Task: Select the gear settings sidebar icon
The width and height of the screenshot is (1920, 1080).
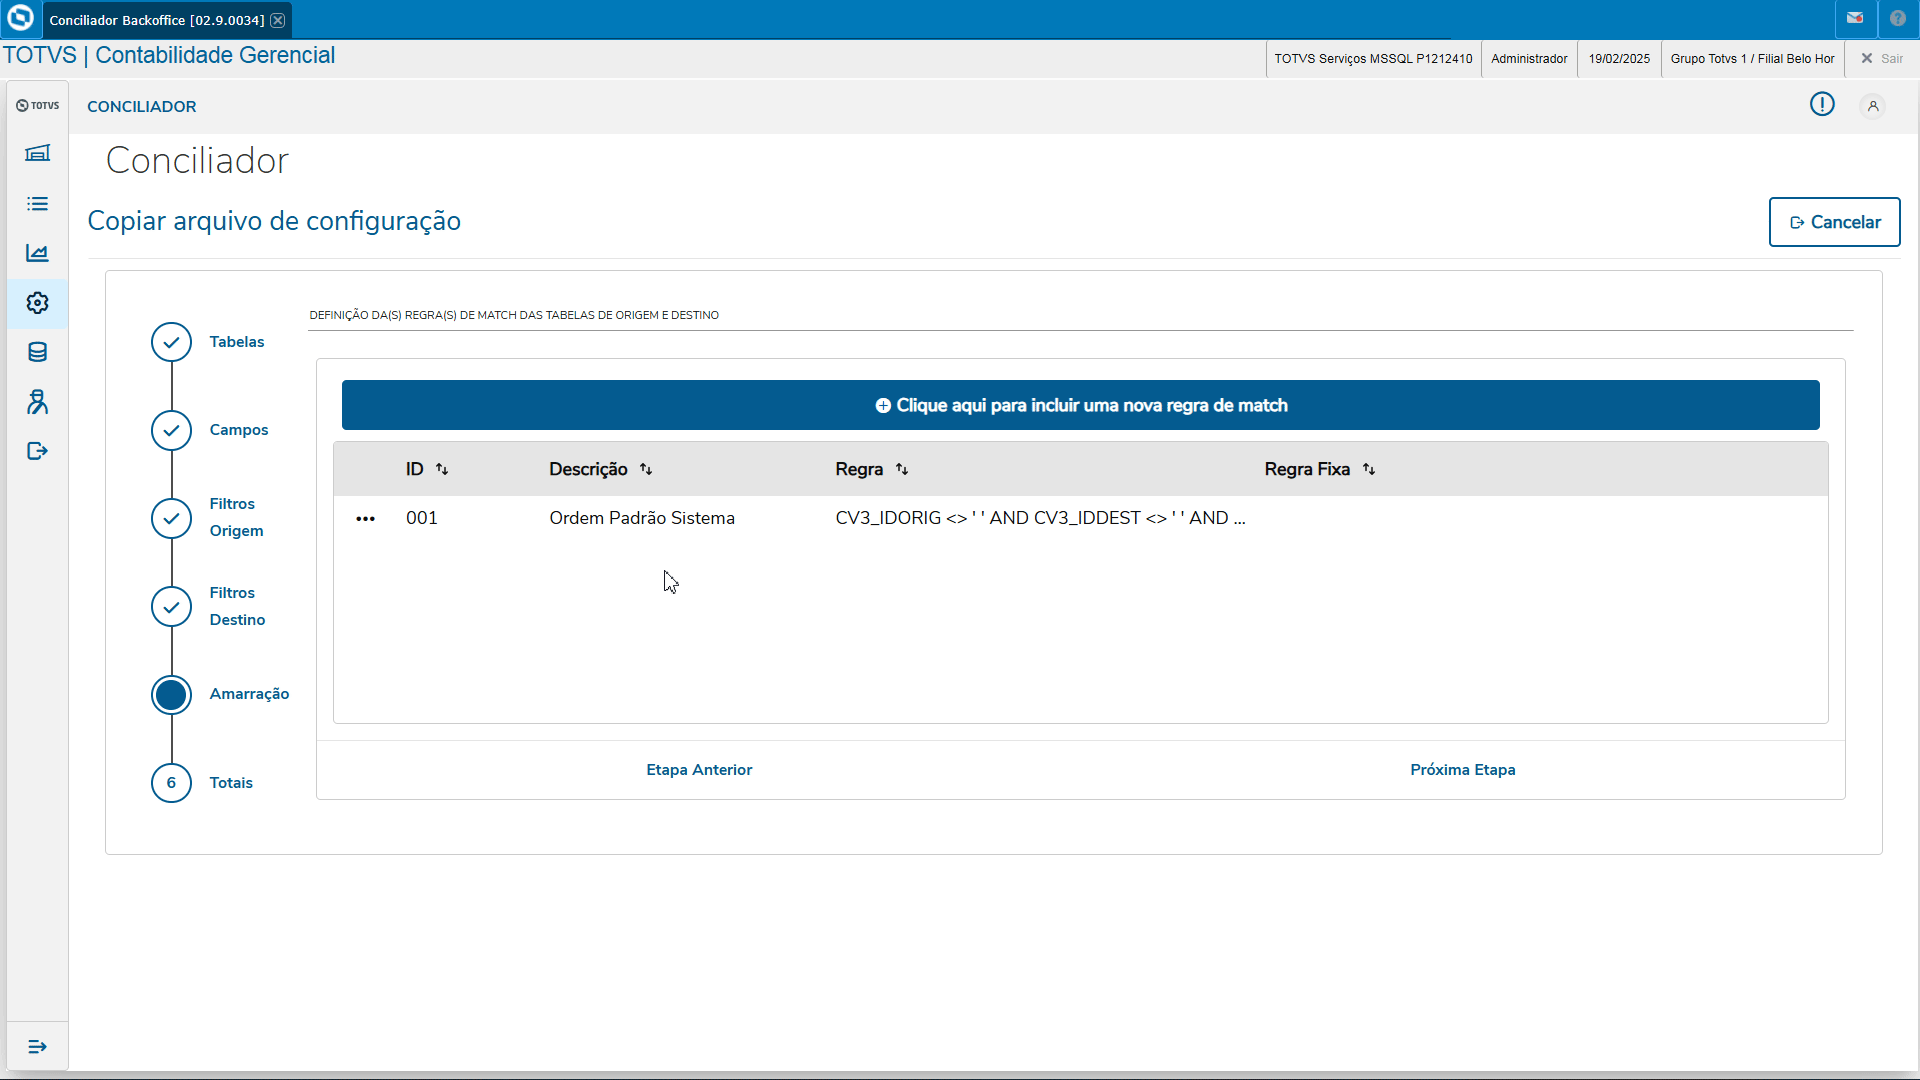Action: tap(37, 303)
